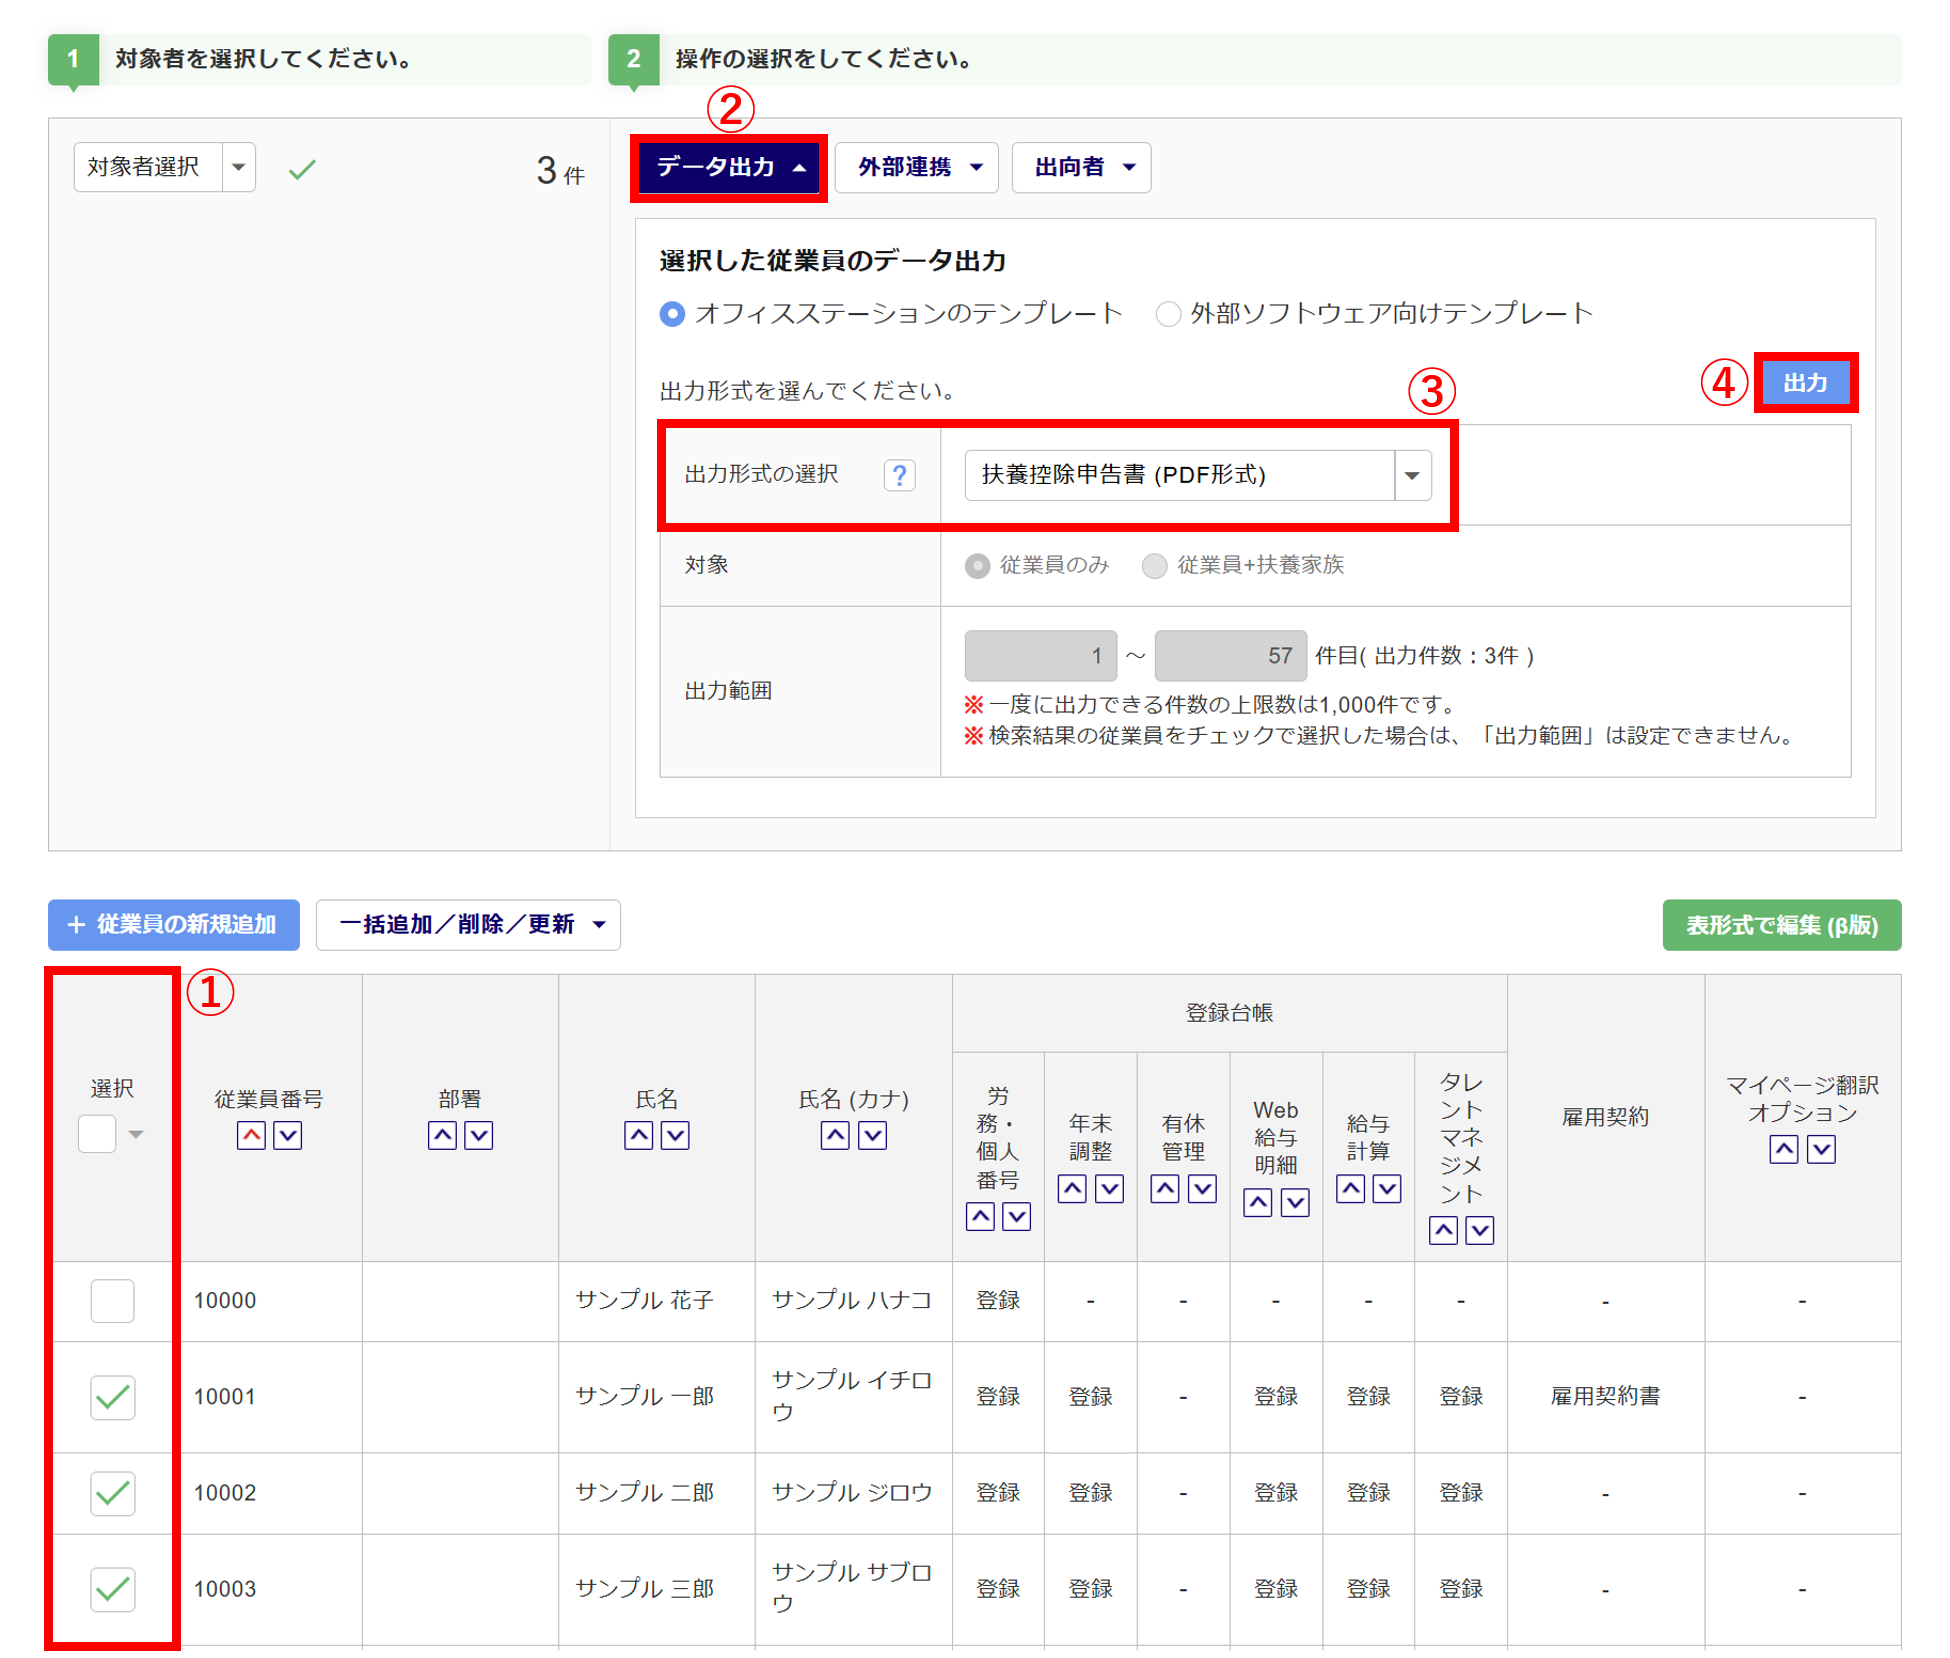Click the blue 出力 button
This screenshot has width=1950, height=1658.
[1805, 382]
